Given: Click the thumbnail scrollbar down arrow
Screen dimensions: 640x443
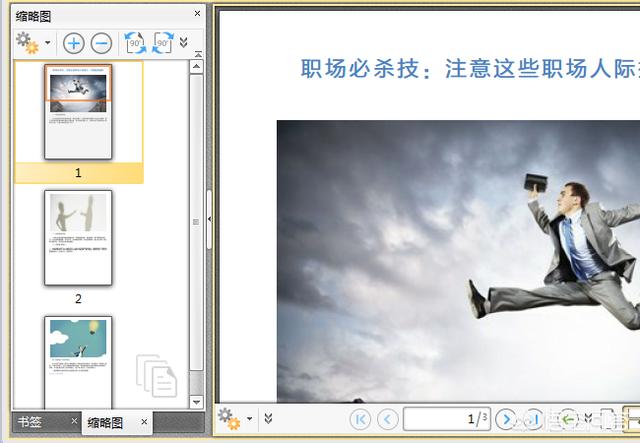Looking at the screenshot, I should (196, 402).
